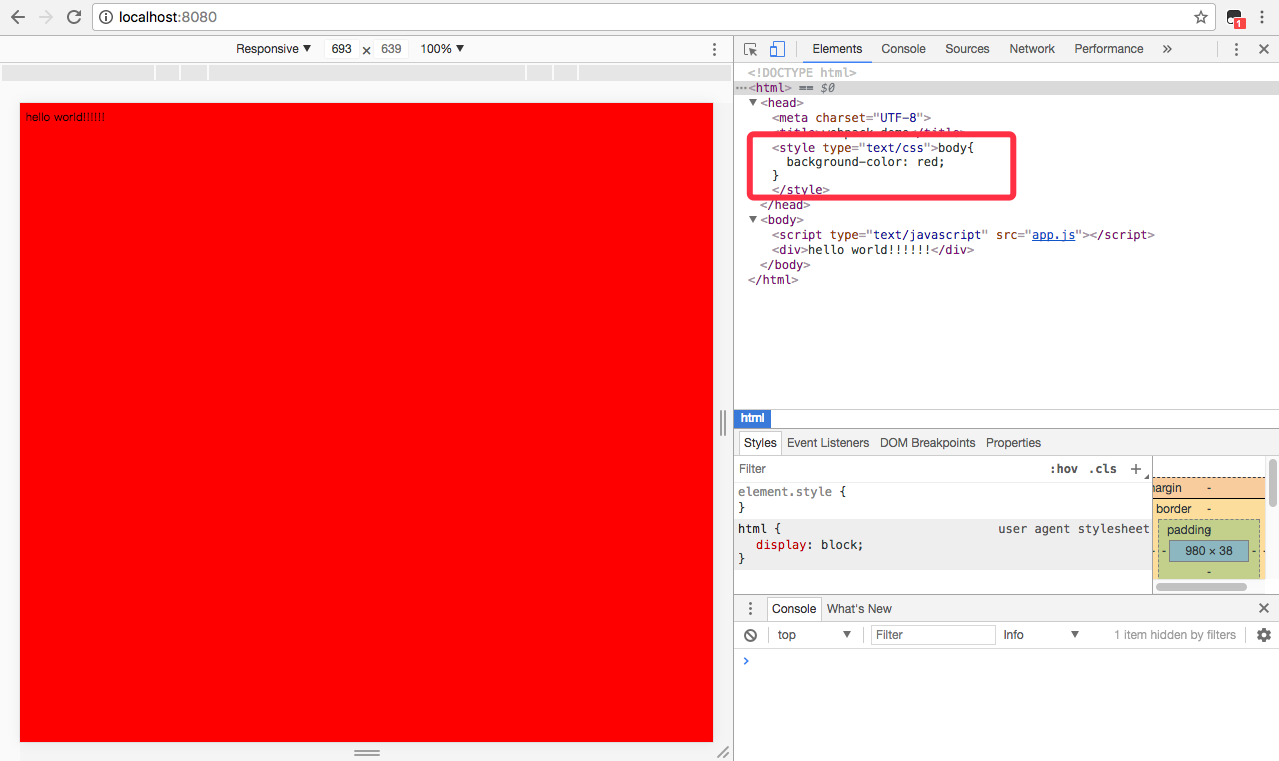Reload the localhost page
Image resolution: width=1279 pixels, height=761 pixels.
(74, 17)
